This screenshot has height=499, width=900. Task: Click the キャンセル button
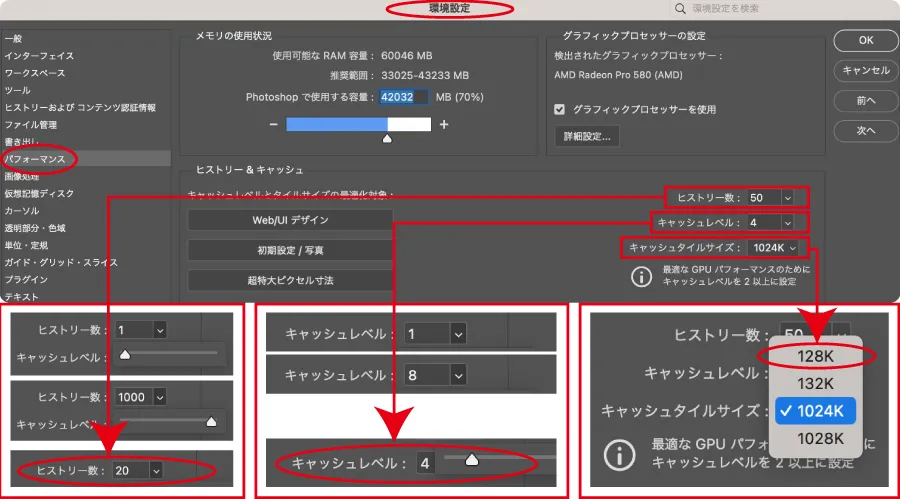coord(866,71)
